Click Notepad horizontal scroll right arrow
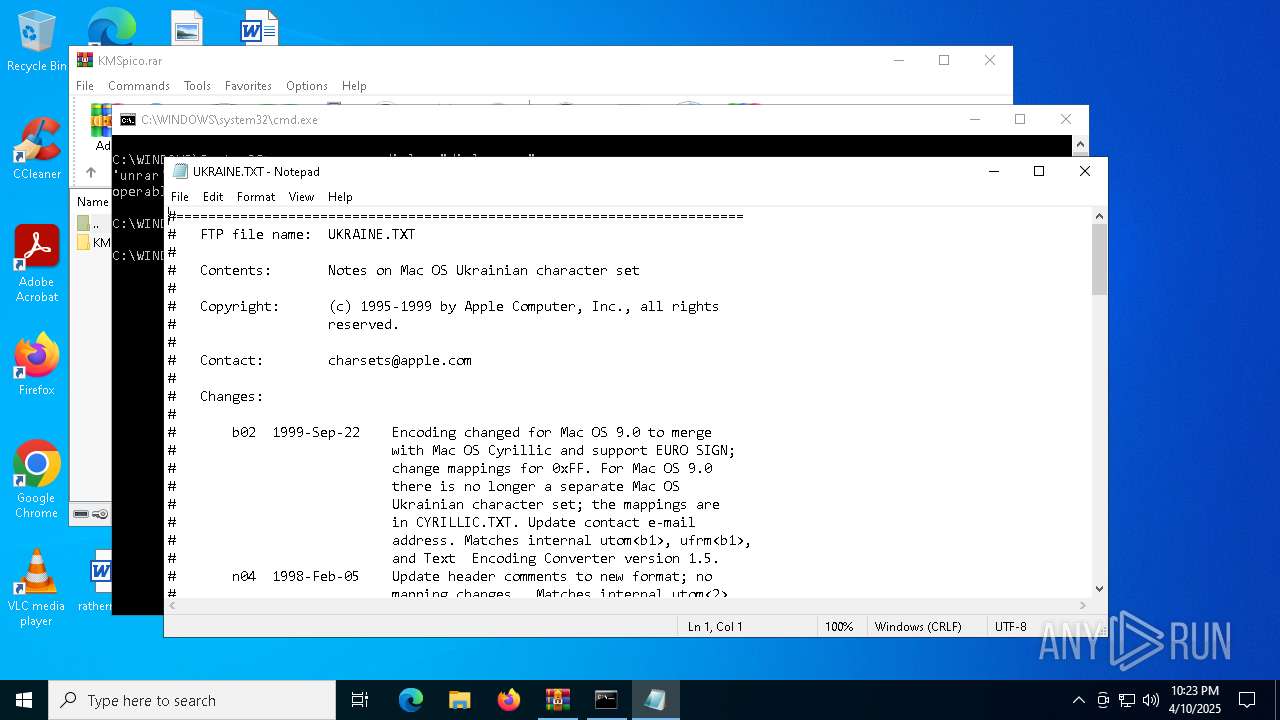Viewport: 1280px width, 720px height. point(1082,605)
